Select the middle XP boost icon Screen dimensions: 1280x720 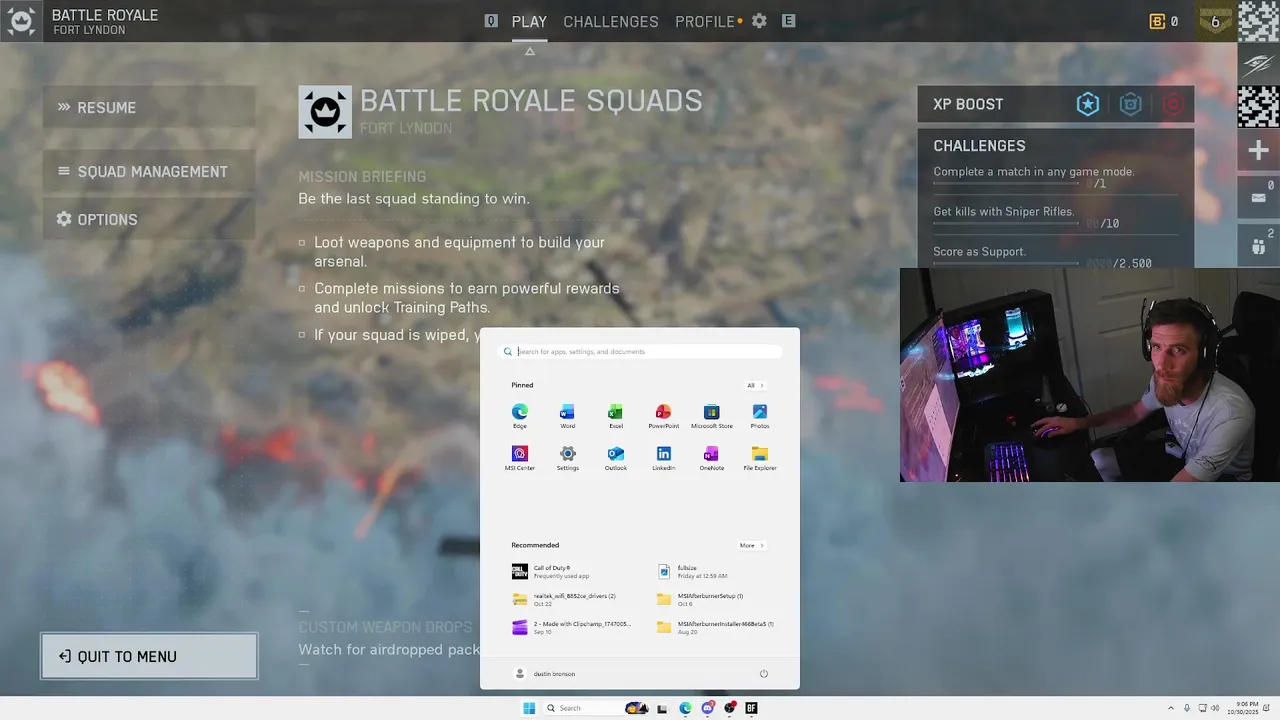pyautogui.click(x=1130, y=104)
